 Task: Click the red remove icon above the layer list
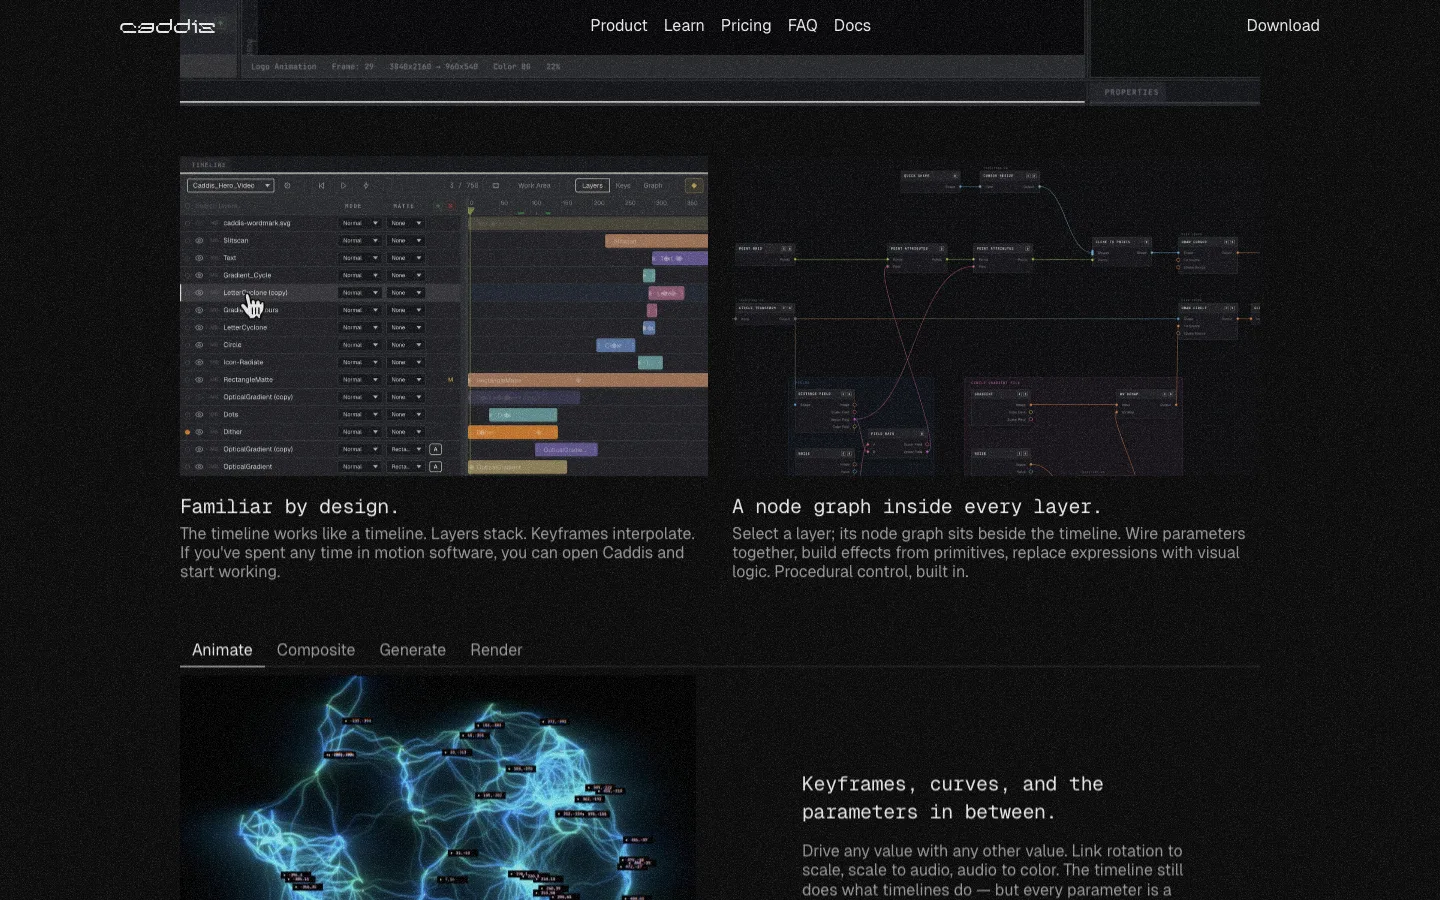(450, 206)
